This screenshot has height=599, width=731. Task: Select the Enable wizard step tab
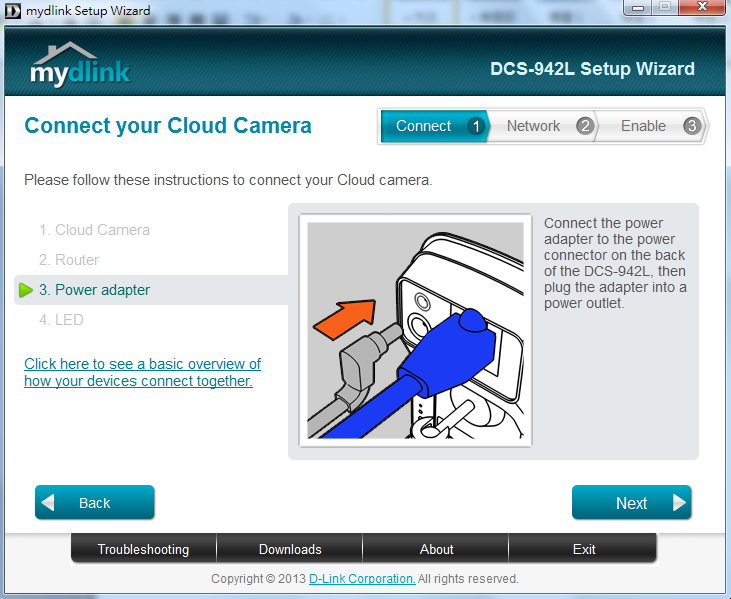[x=643, y=126]
